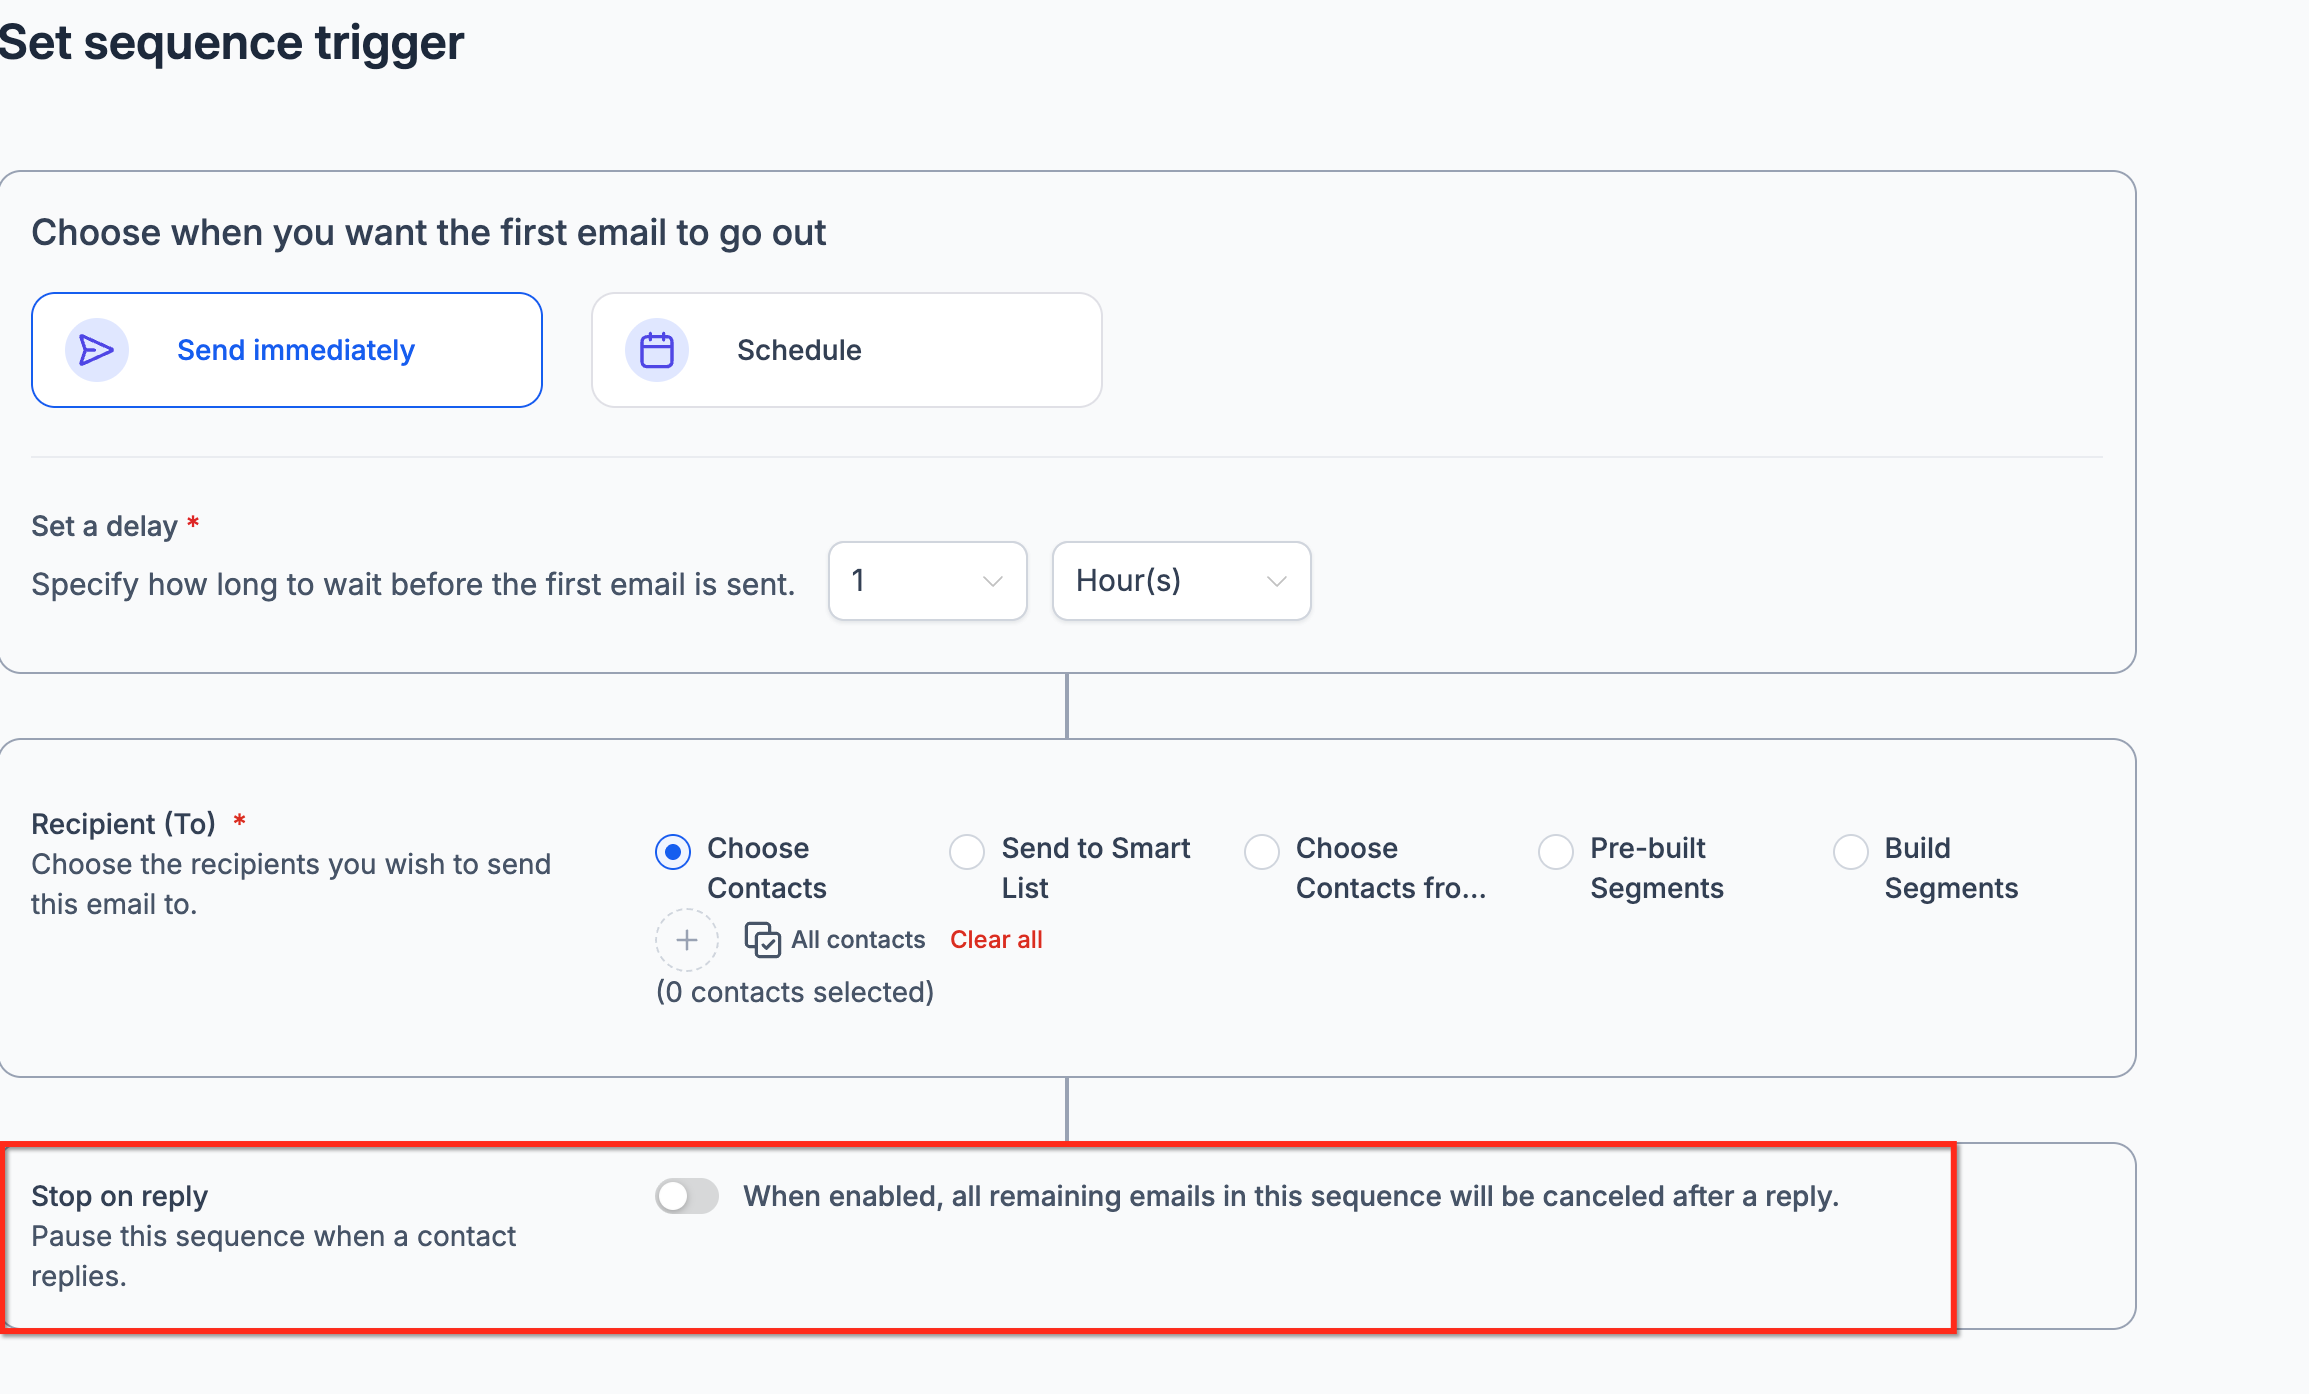Screen dimensions: 2309x1394
Task: Select truncated Choose Contacts fro... radio option
Action: [x=1262, y=852]
